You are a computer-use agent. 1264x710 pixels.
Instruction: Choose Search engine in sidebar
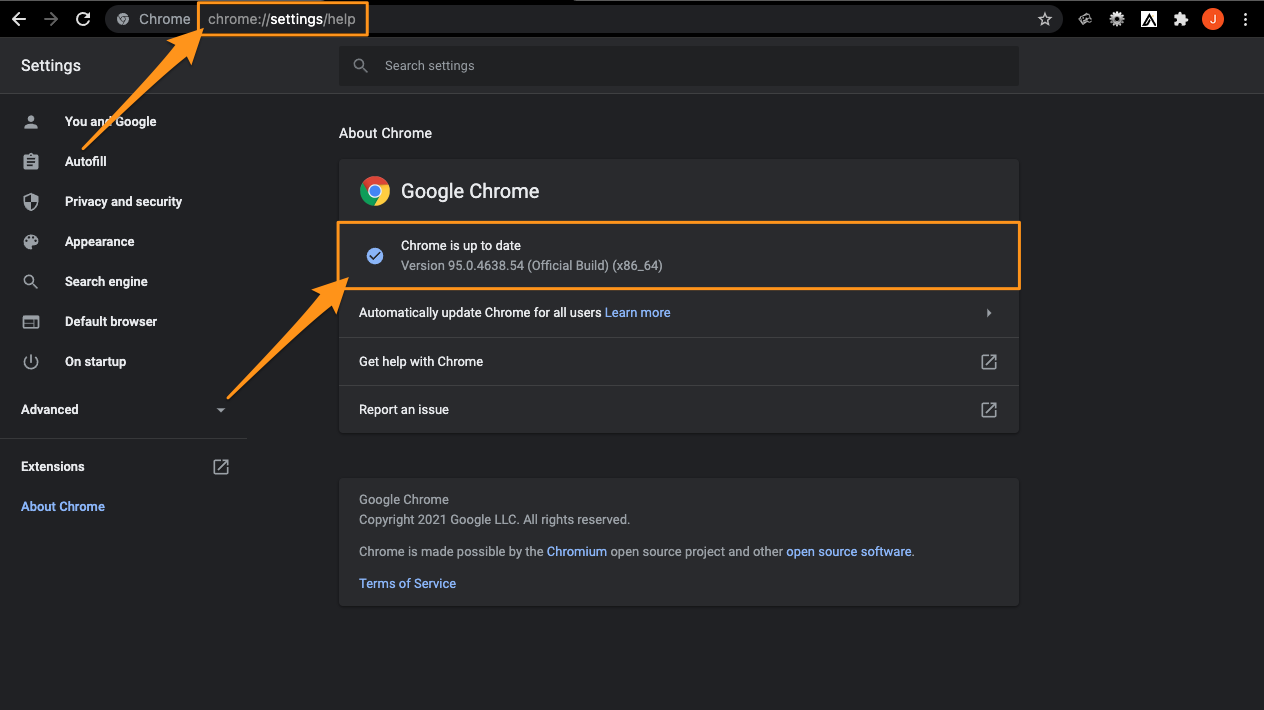(106, 281)
